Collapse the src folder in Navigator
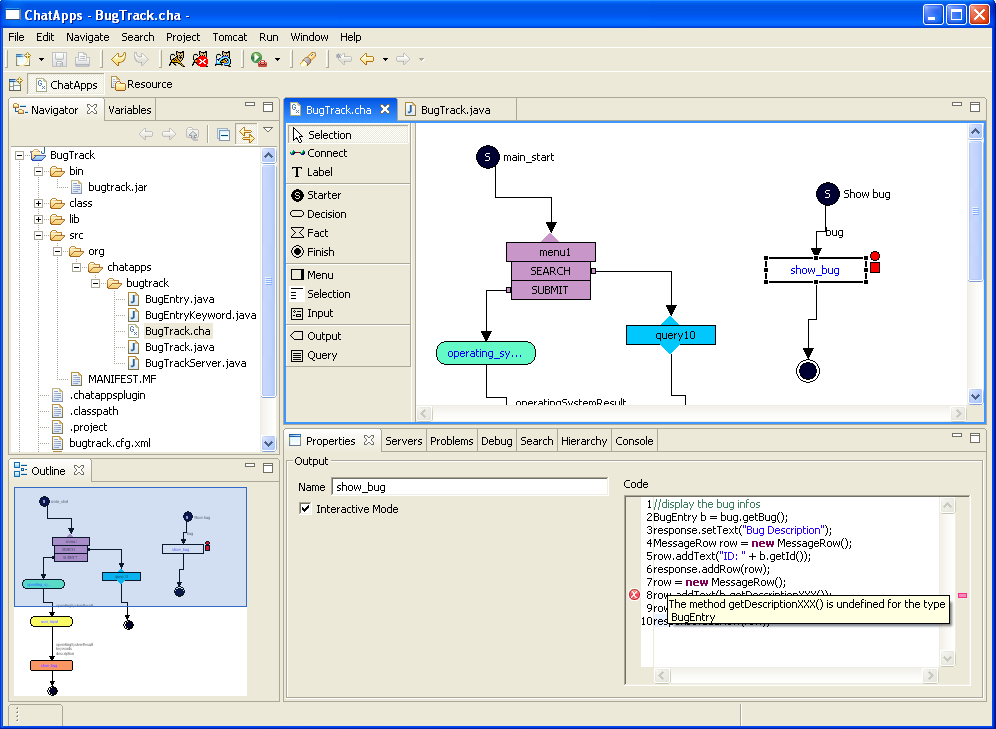 click(39, 235)
